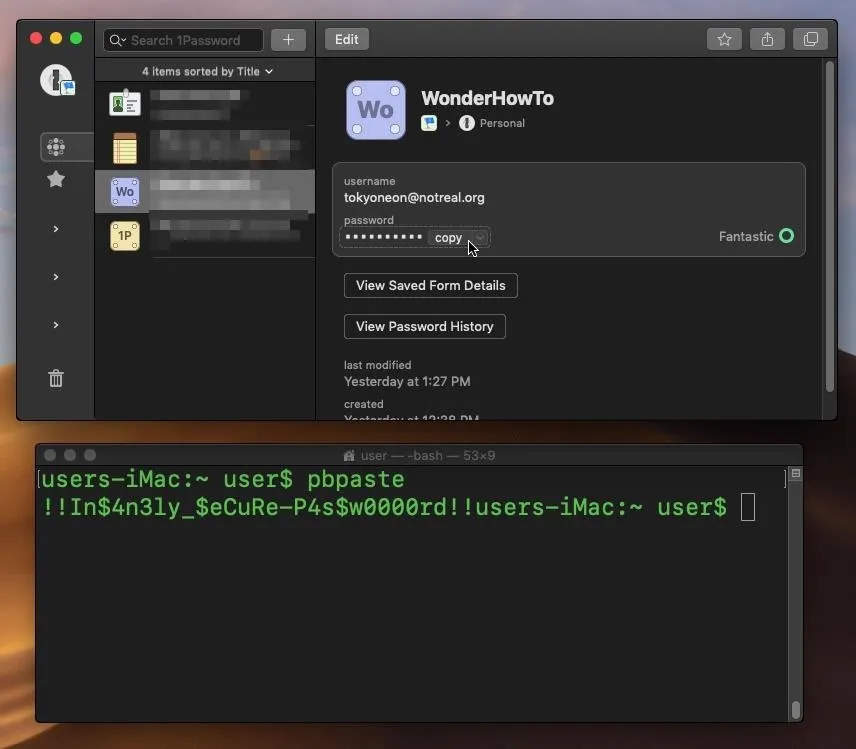Minimize the 1Password window

[x=56, y=38]
